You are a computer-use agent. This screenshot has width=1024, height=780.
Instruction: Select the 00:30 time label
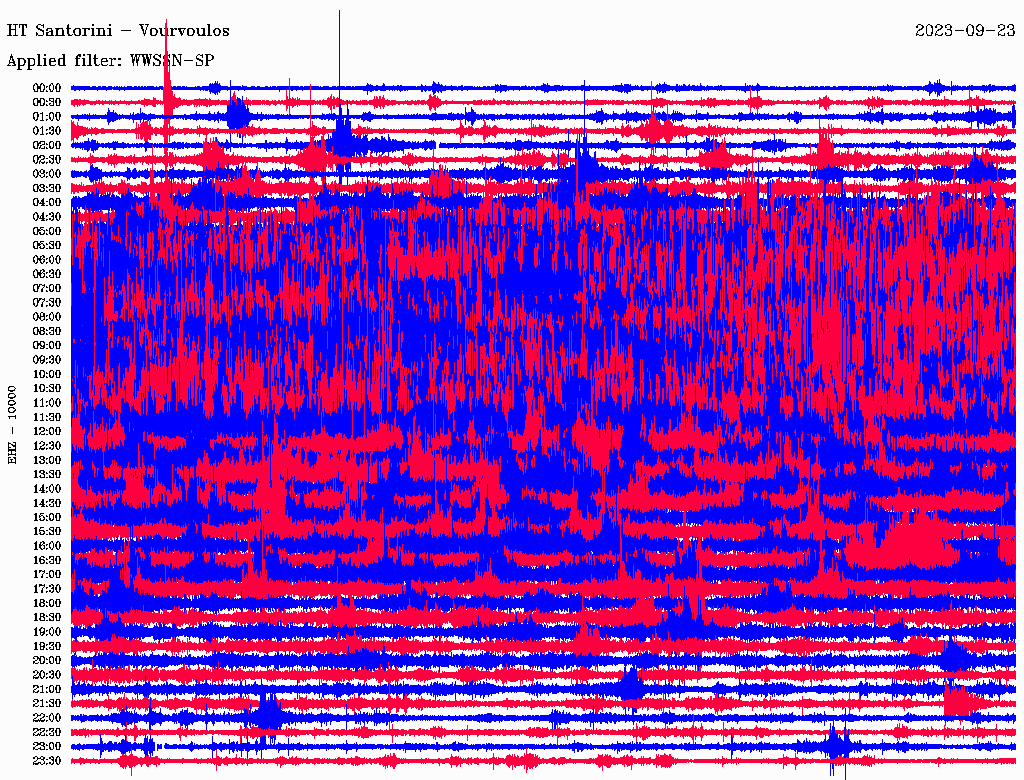(46, 102)
